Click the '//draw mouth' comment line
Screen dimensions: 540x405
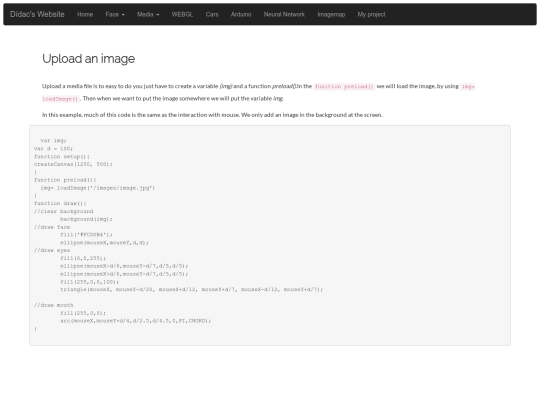(54, 305)
